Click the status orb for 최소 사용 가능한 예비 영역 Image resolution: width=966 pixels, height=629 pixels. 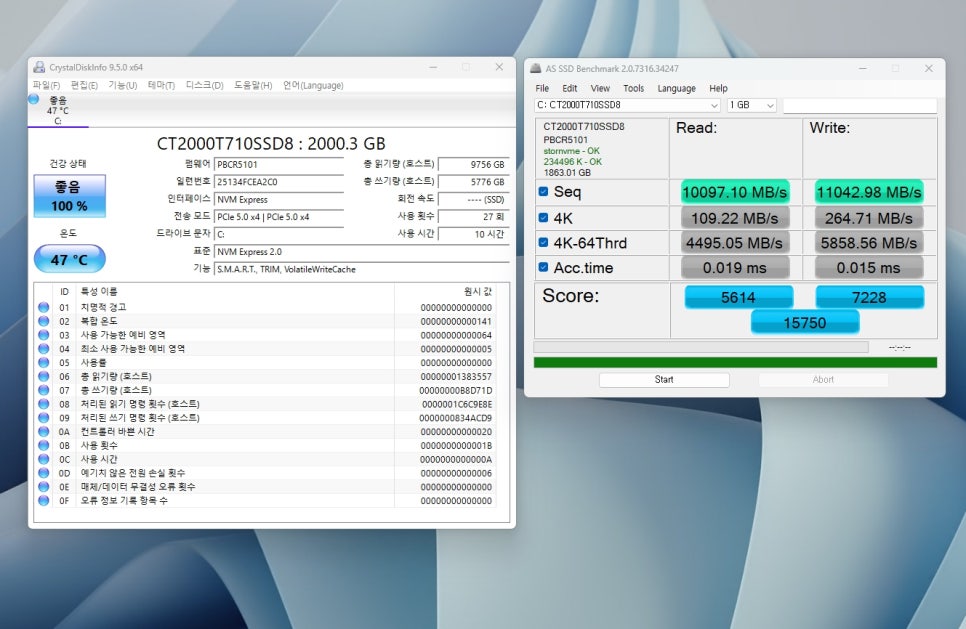[44, 349]
